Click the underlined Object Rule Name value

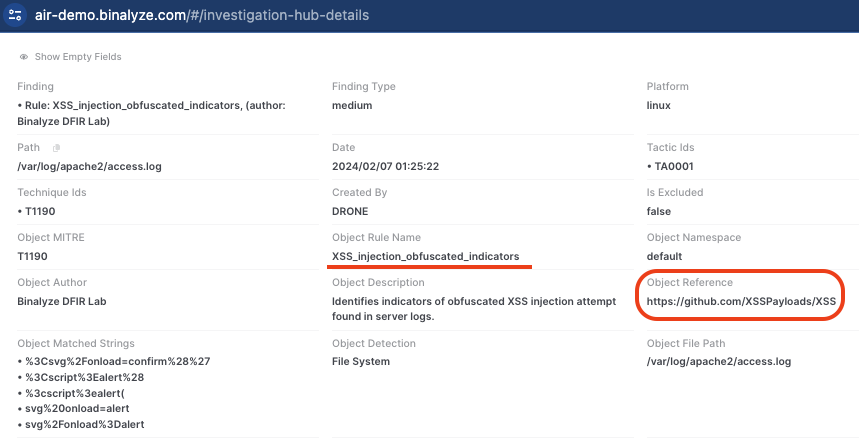(x=426, y=256)
